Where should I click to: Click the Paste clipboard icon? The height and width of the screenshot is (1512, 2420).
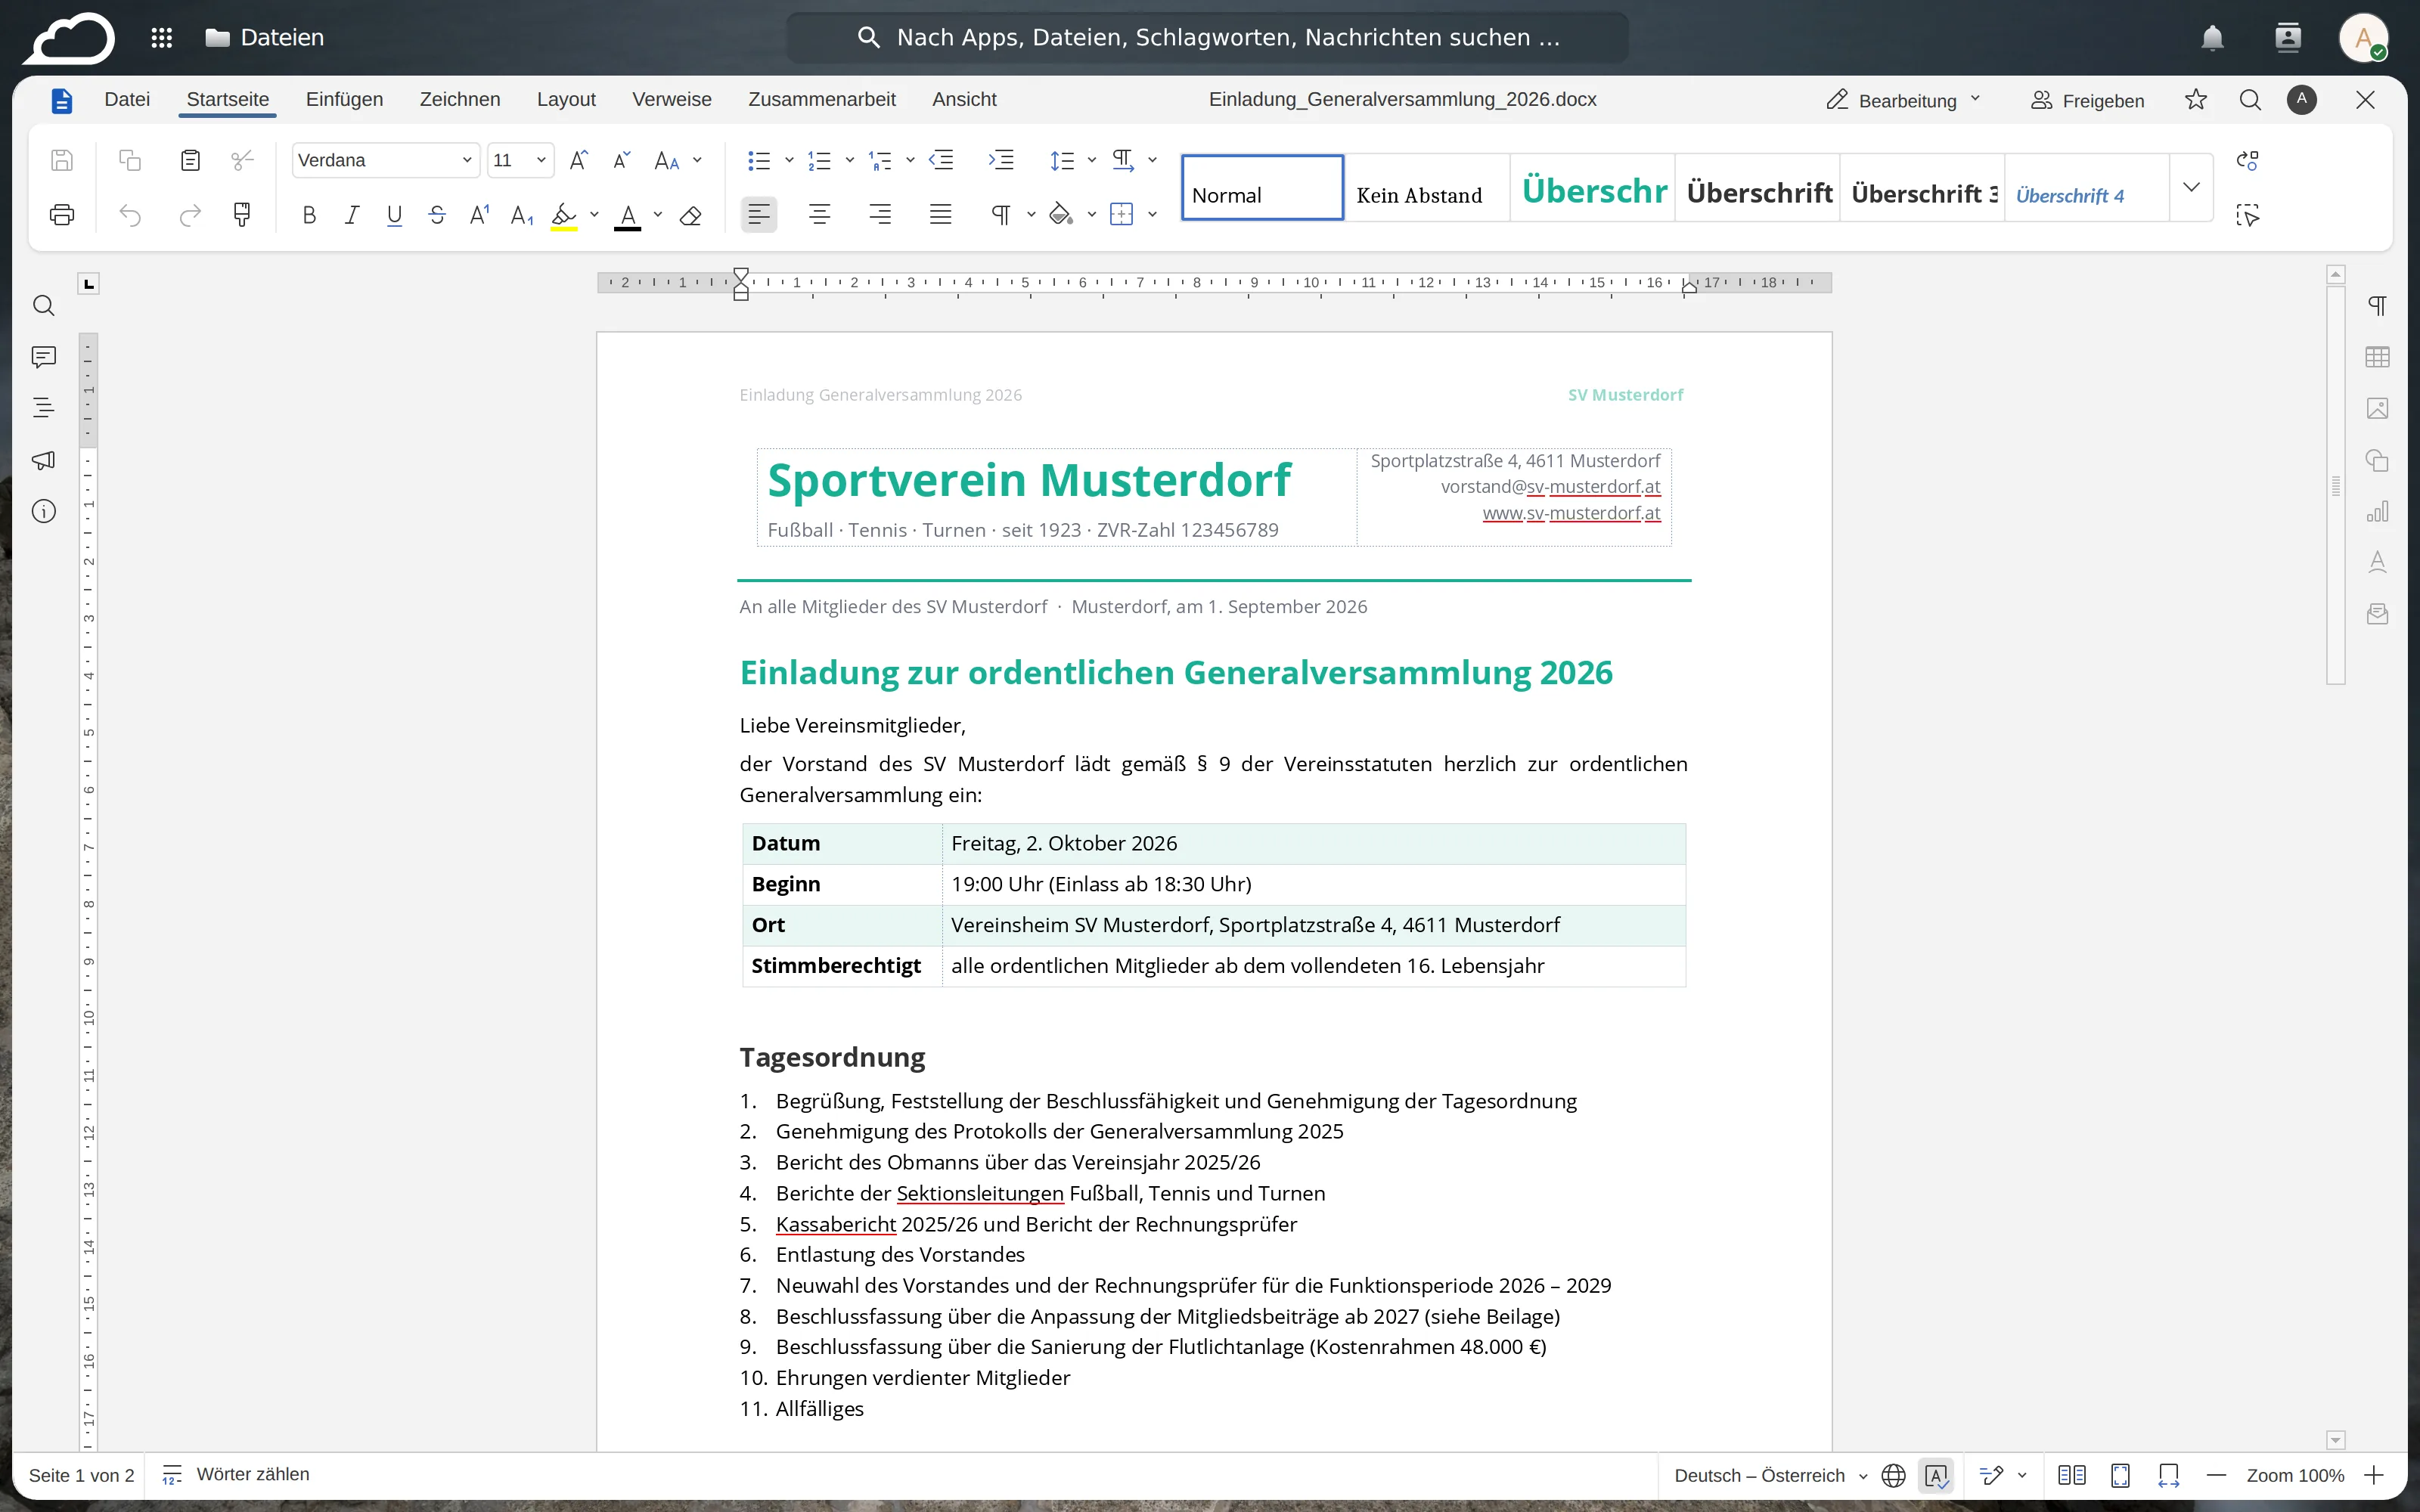tap(190, 160)
